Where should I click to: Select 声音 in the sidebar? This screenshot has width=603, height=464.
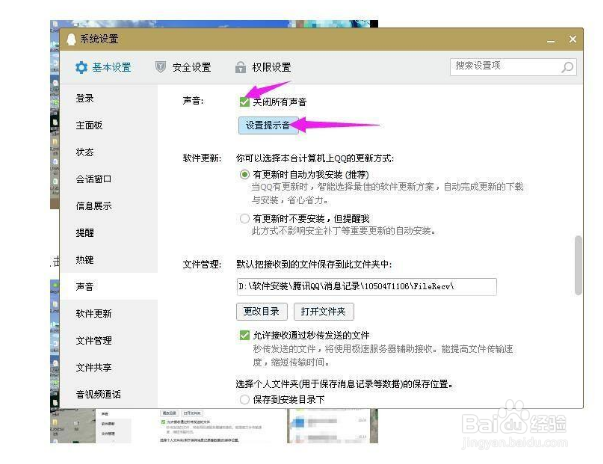85,286
